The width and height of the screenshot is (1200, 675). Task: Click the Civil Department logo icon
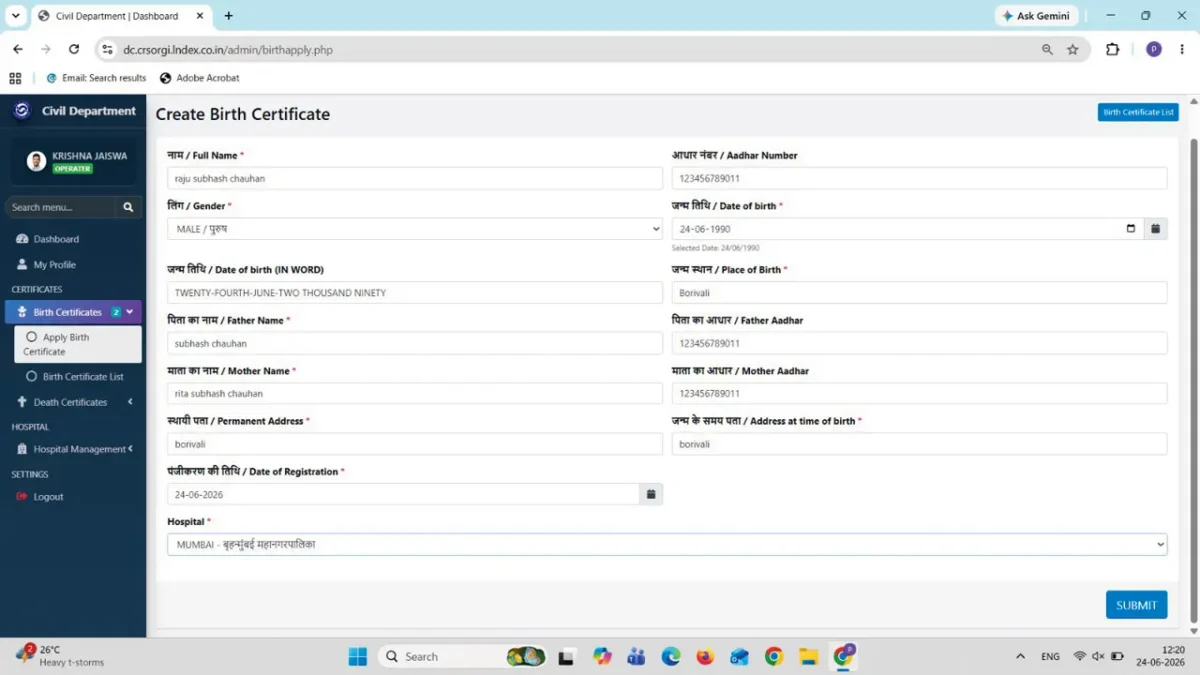[21, 111]
